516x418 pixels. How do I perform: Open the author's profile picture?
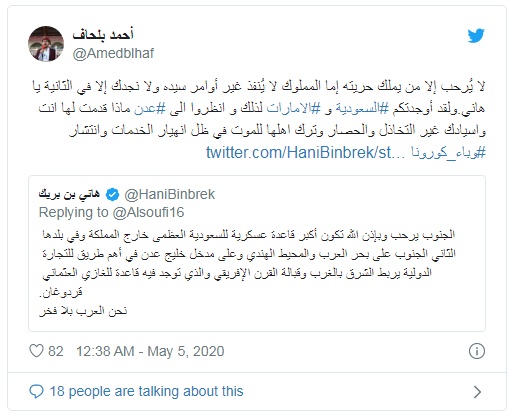(46, 44)
